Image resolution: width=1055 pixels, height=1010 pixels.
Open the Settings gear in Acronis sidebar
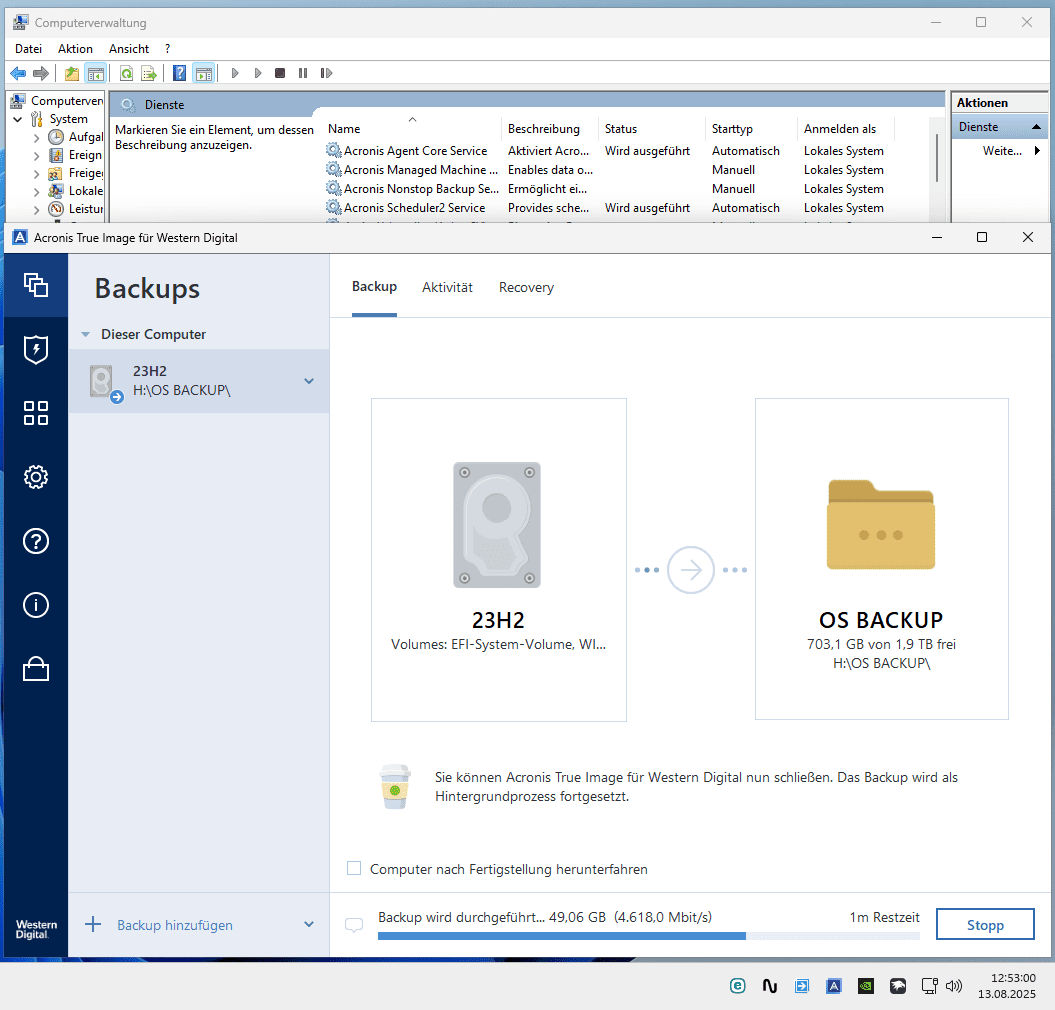[x=36, y=477]
